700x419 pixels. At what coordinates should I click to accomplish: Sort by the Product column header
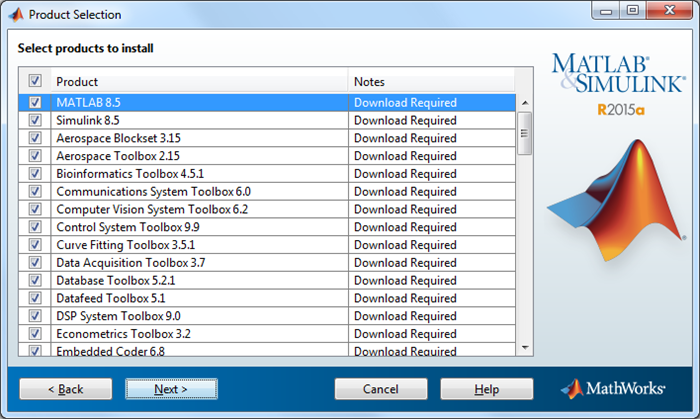point(200,81)
